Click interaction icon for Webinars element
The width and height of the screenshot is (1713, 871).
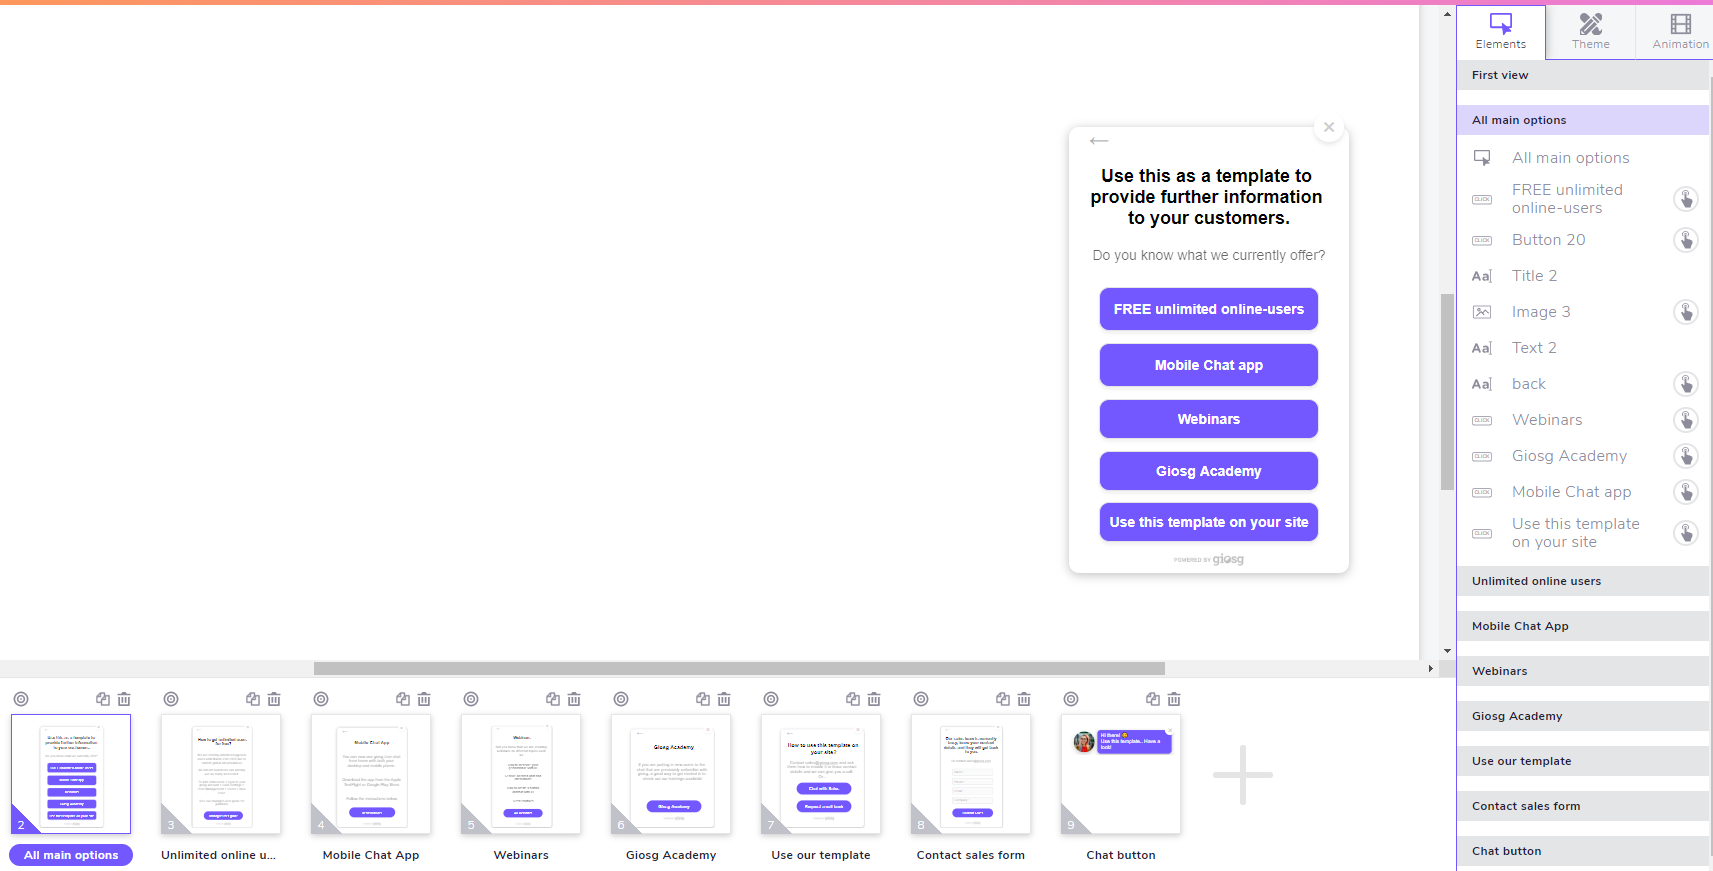pos(1686,420)
